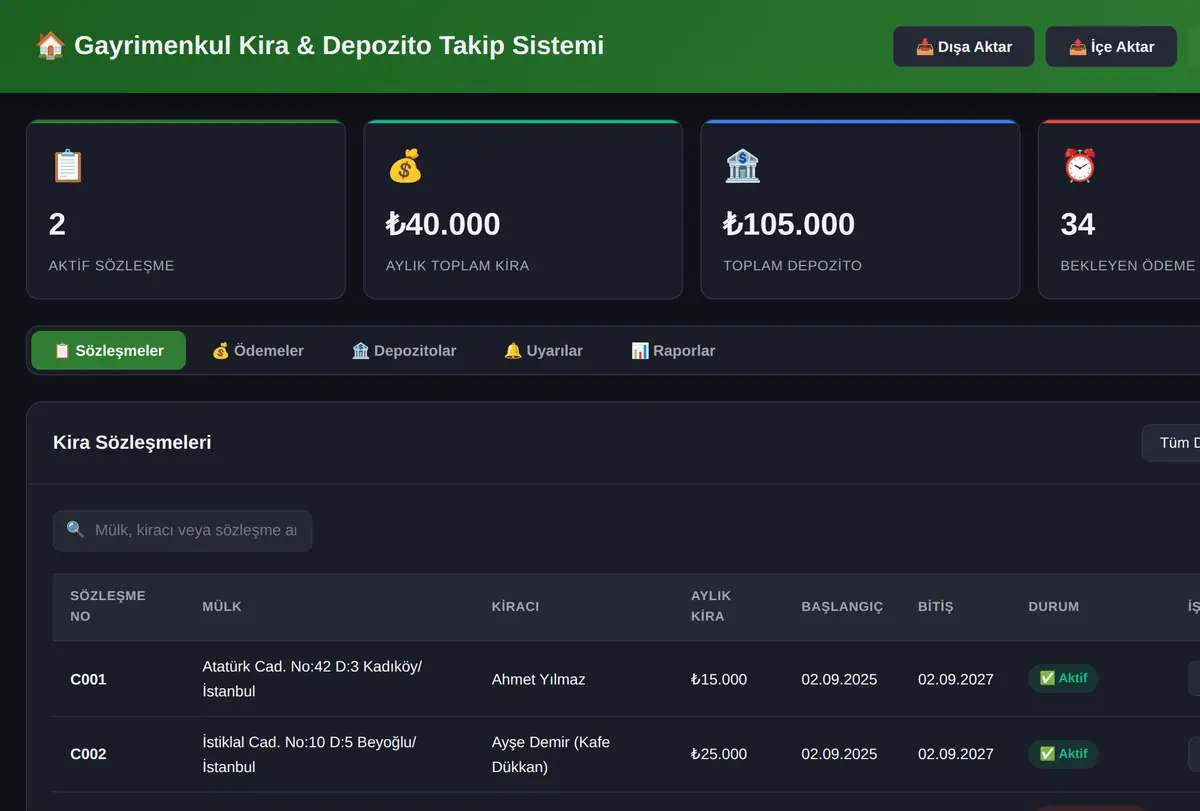
Task: Click the alarm clock icon on Bekleyen Ödeme card
Action: coord(1079,166)
